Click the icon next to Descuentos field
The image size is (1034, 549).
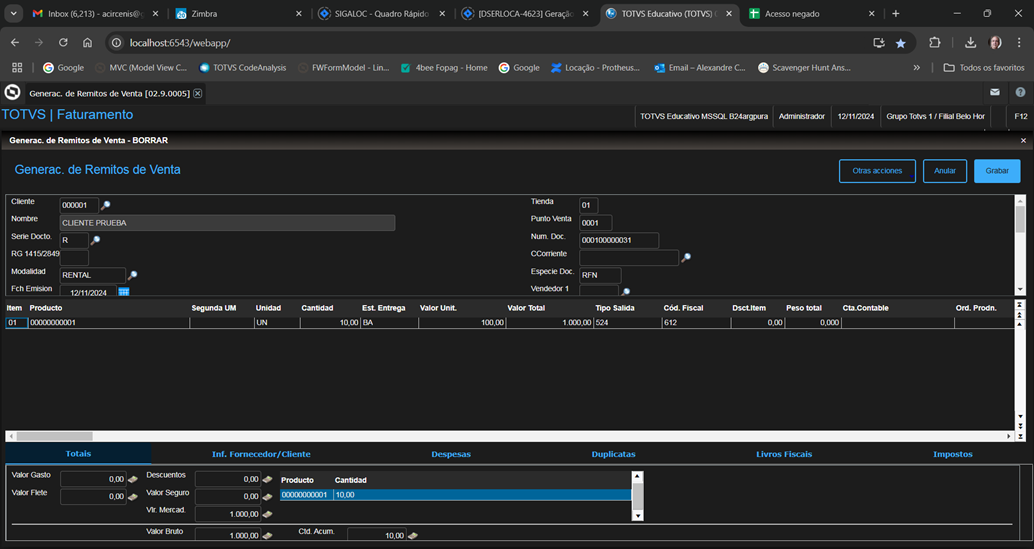point(268,479)
